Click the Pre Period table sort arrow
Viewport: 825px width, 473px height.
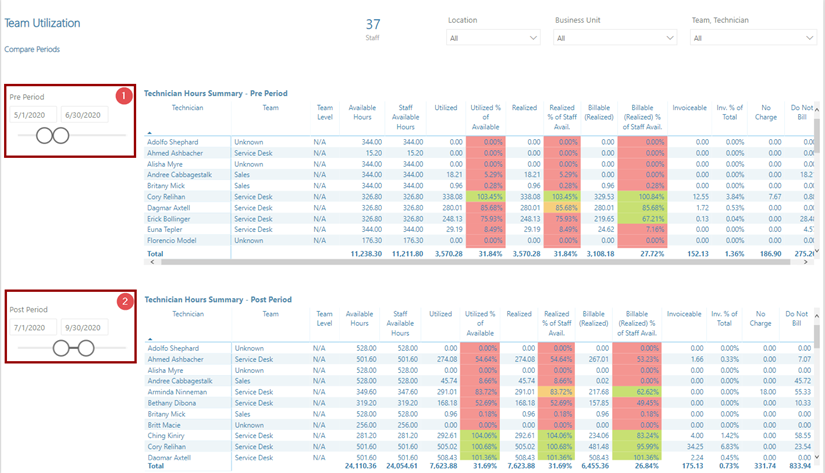148,132
